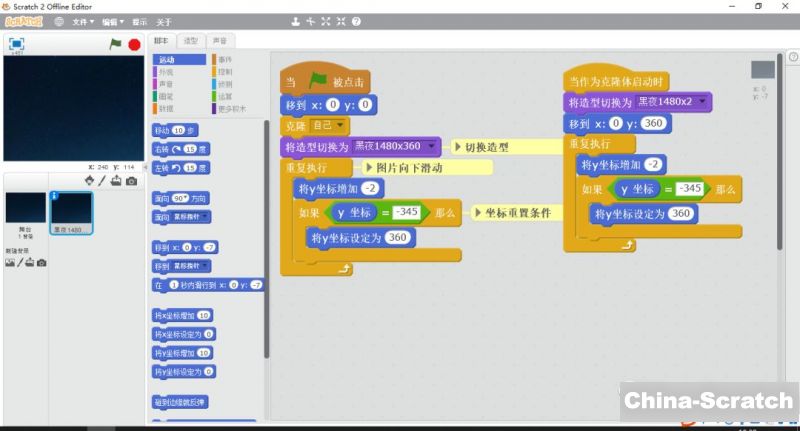Screen dimensions: 800x431
Task: Open block help with the question mark icon
Action: click(x=357, y=21)
